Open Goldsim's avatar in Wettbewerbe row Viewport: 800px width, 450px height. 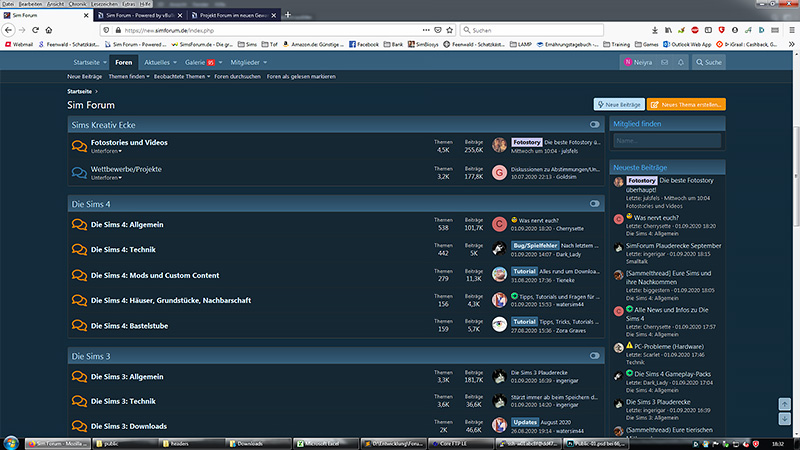[x=499, y=172]
